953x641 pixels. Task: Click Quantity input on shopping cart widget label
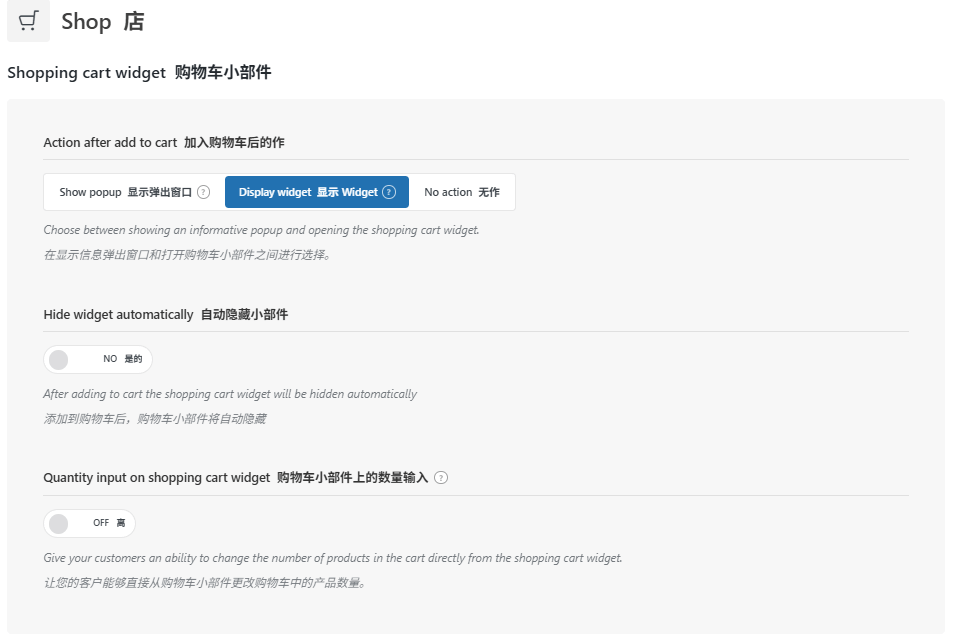click(236, 478)
